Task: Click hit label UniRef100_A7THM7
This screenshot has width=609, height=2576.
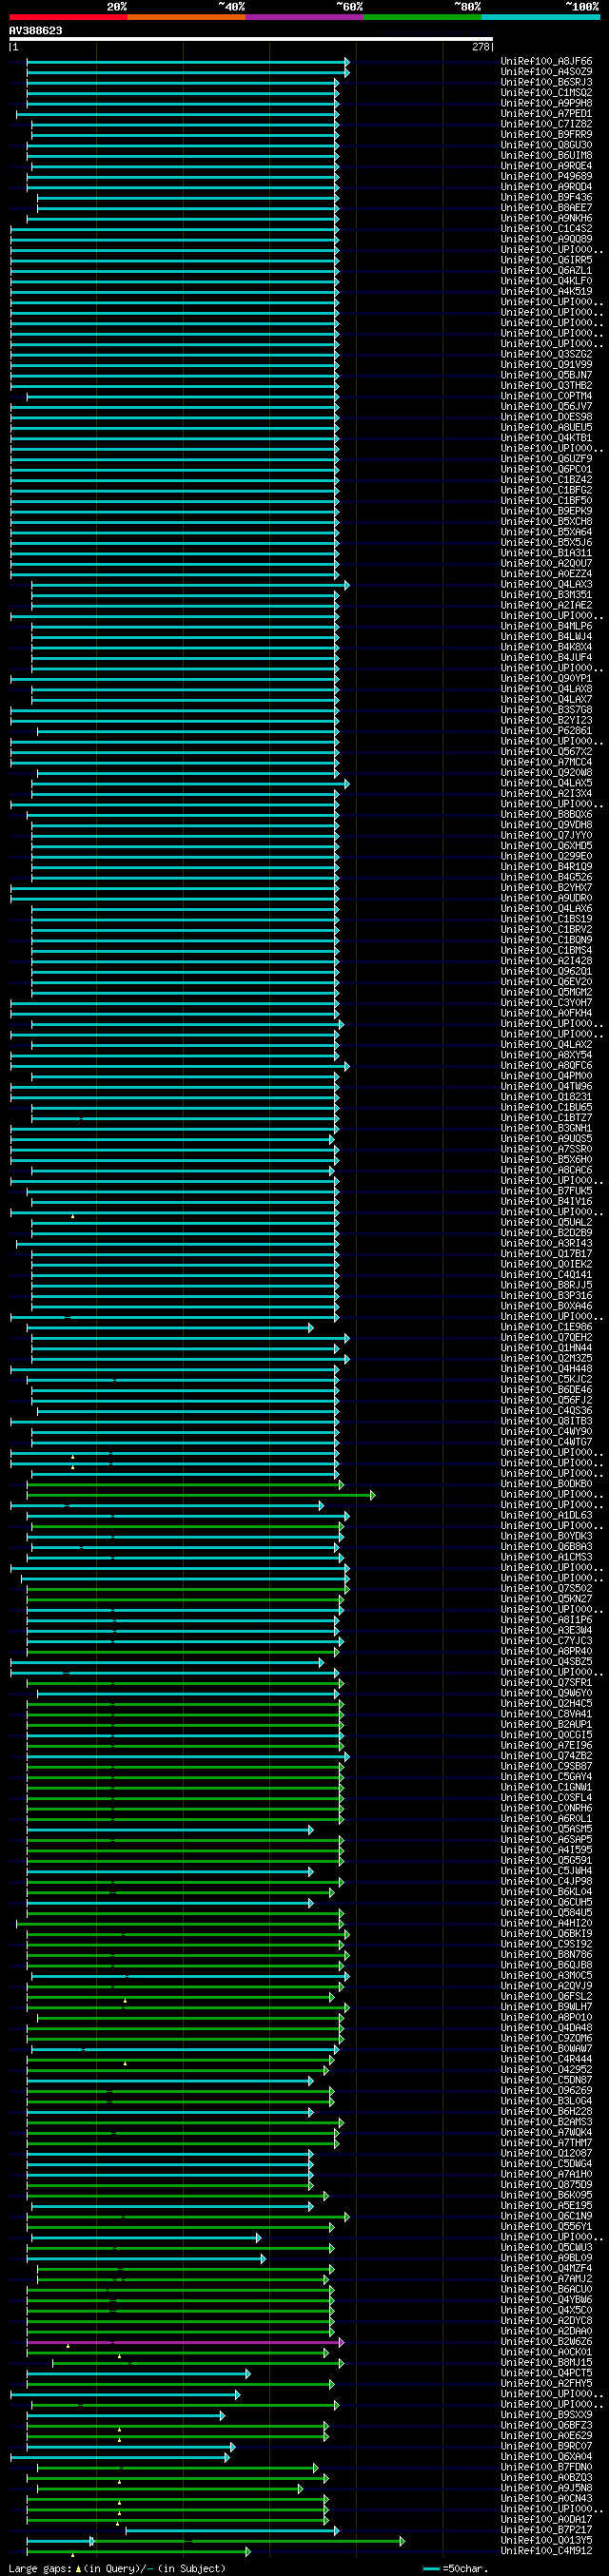Action: 546,2143
